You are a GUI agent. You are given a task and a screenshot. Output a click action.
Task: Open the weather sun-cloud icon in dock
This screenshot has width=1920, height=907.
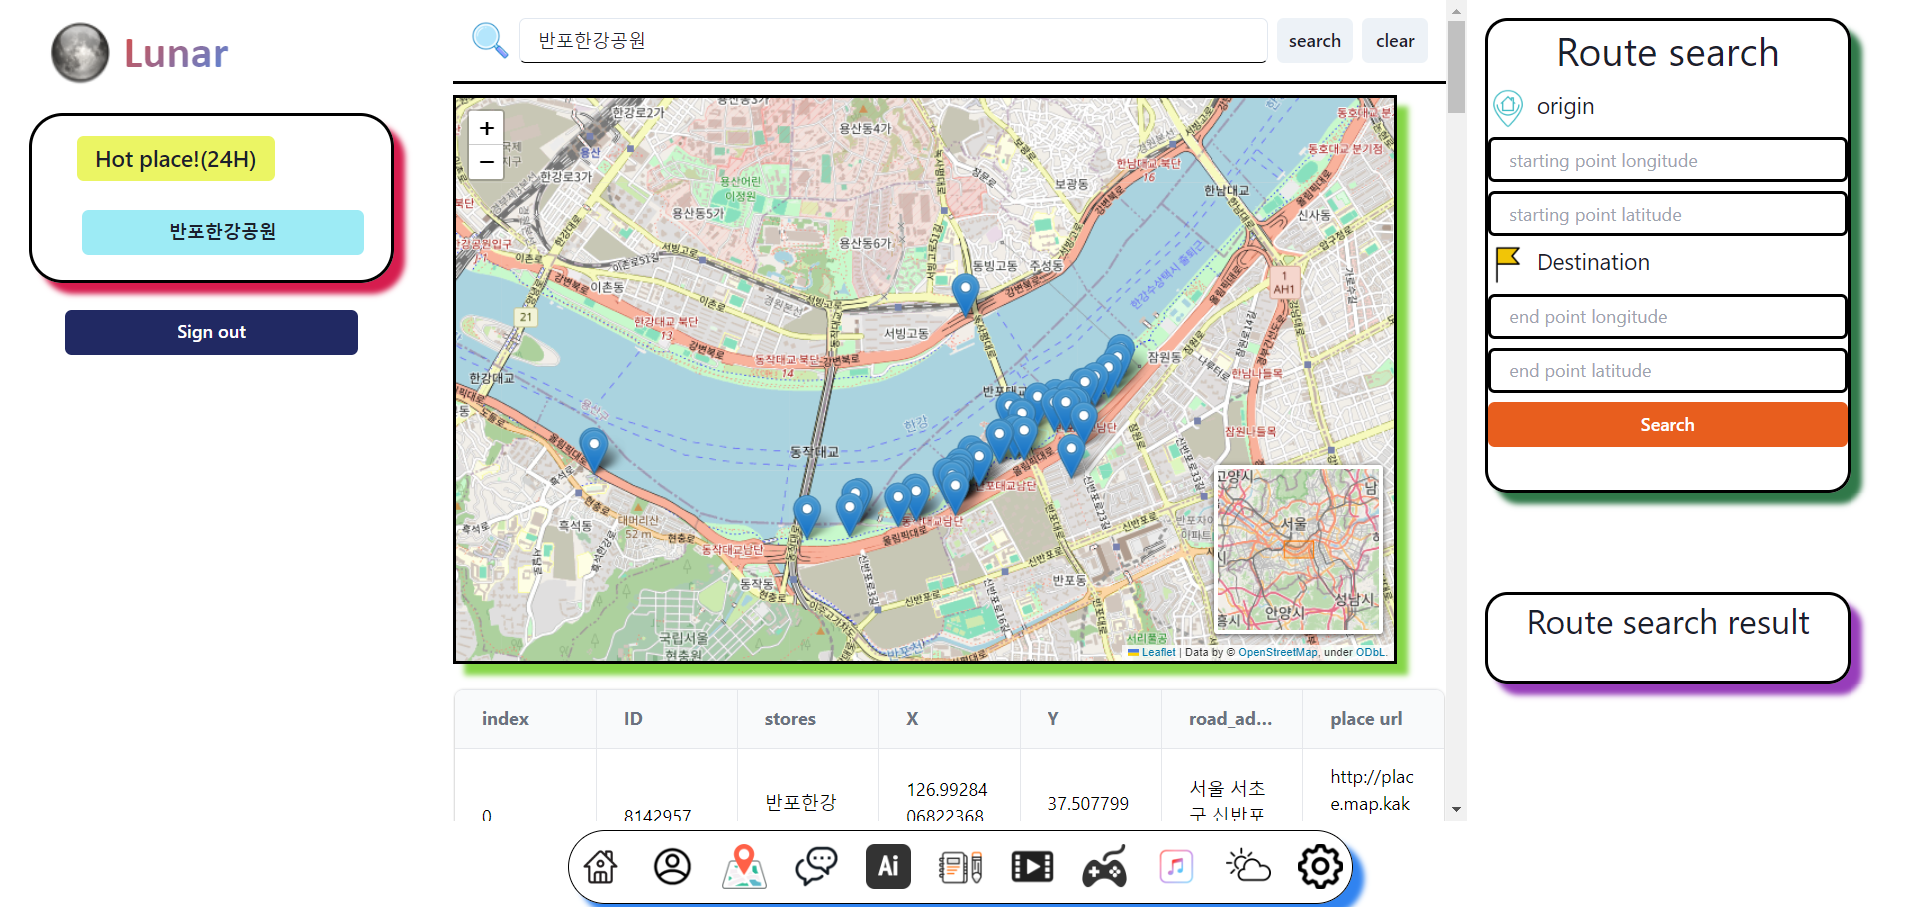[1248, 866]
